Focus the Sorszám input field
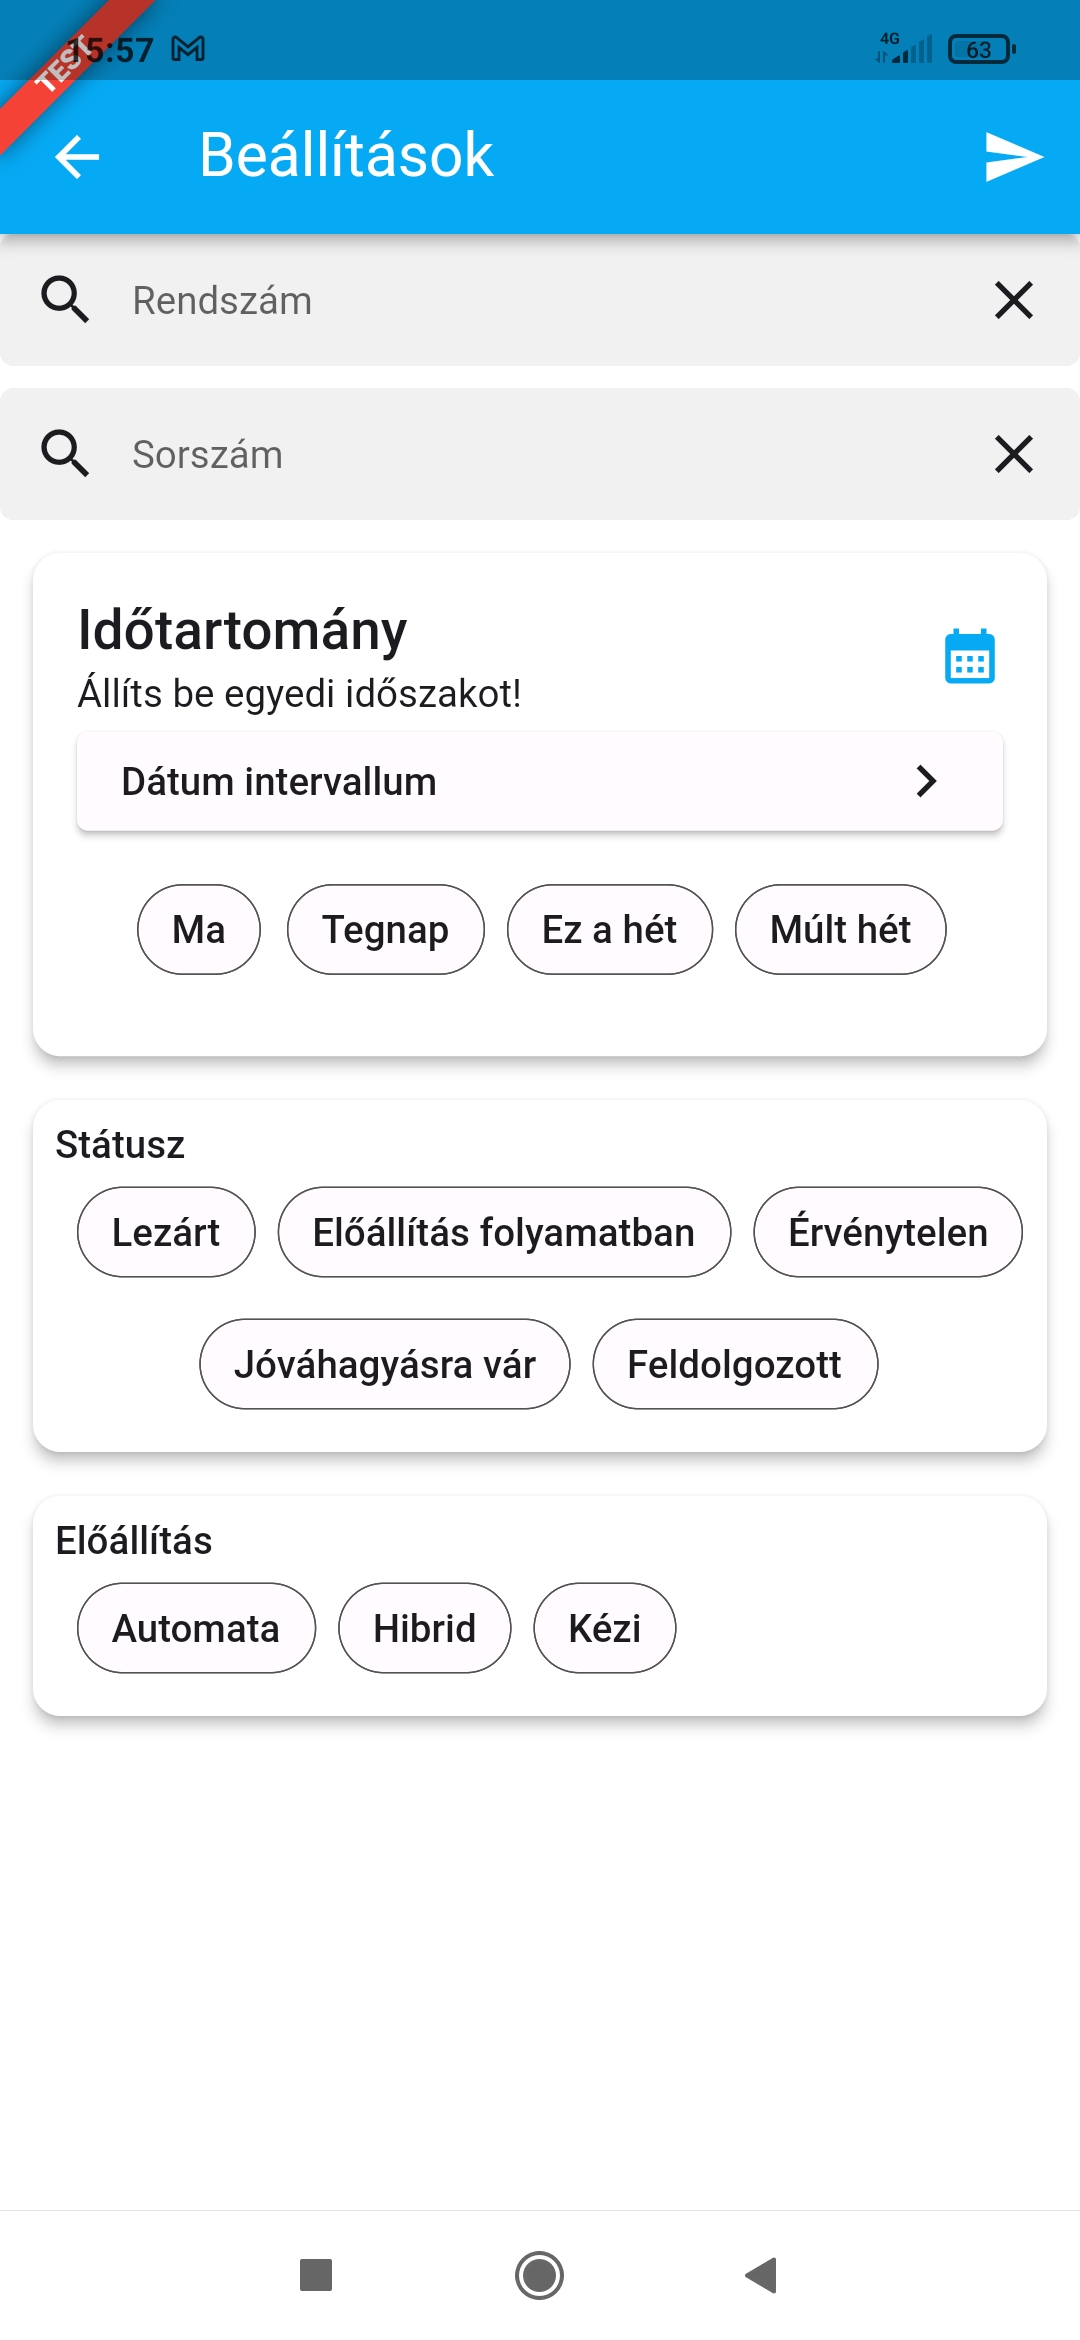 540,454
